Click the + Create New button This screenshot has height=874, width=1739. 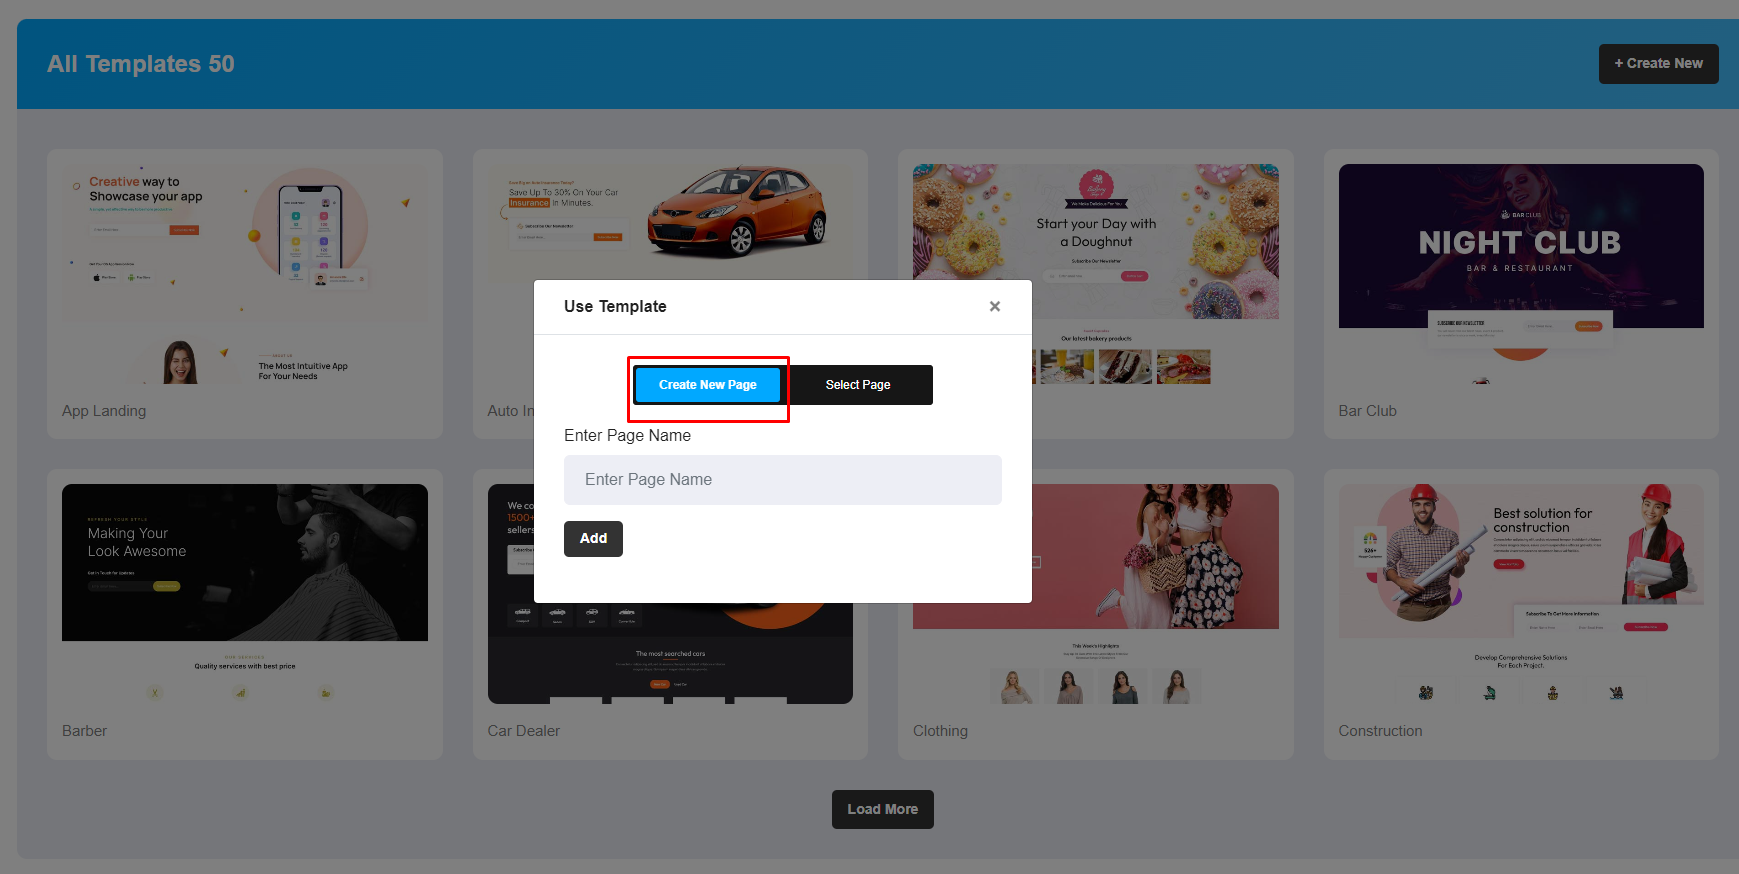(1657, 64)
